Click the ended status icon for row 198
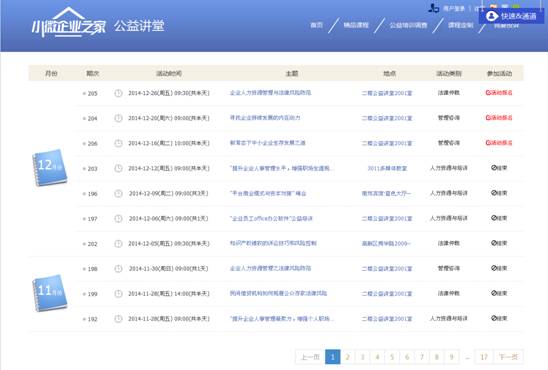The width and height of the screenshot is (548, 370). 494,268
